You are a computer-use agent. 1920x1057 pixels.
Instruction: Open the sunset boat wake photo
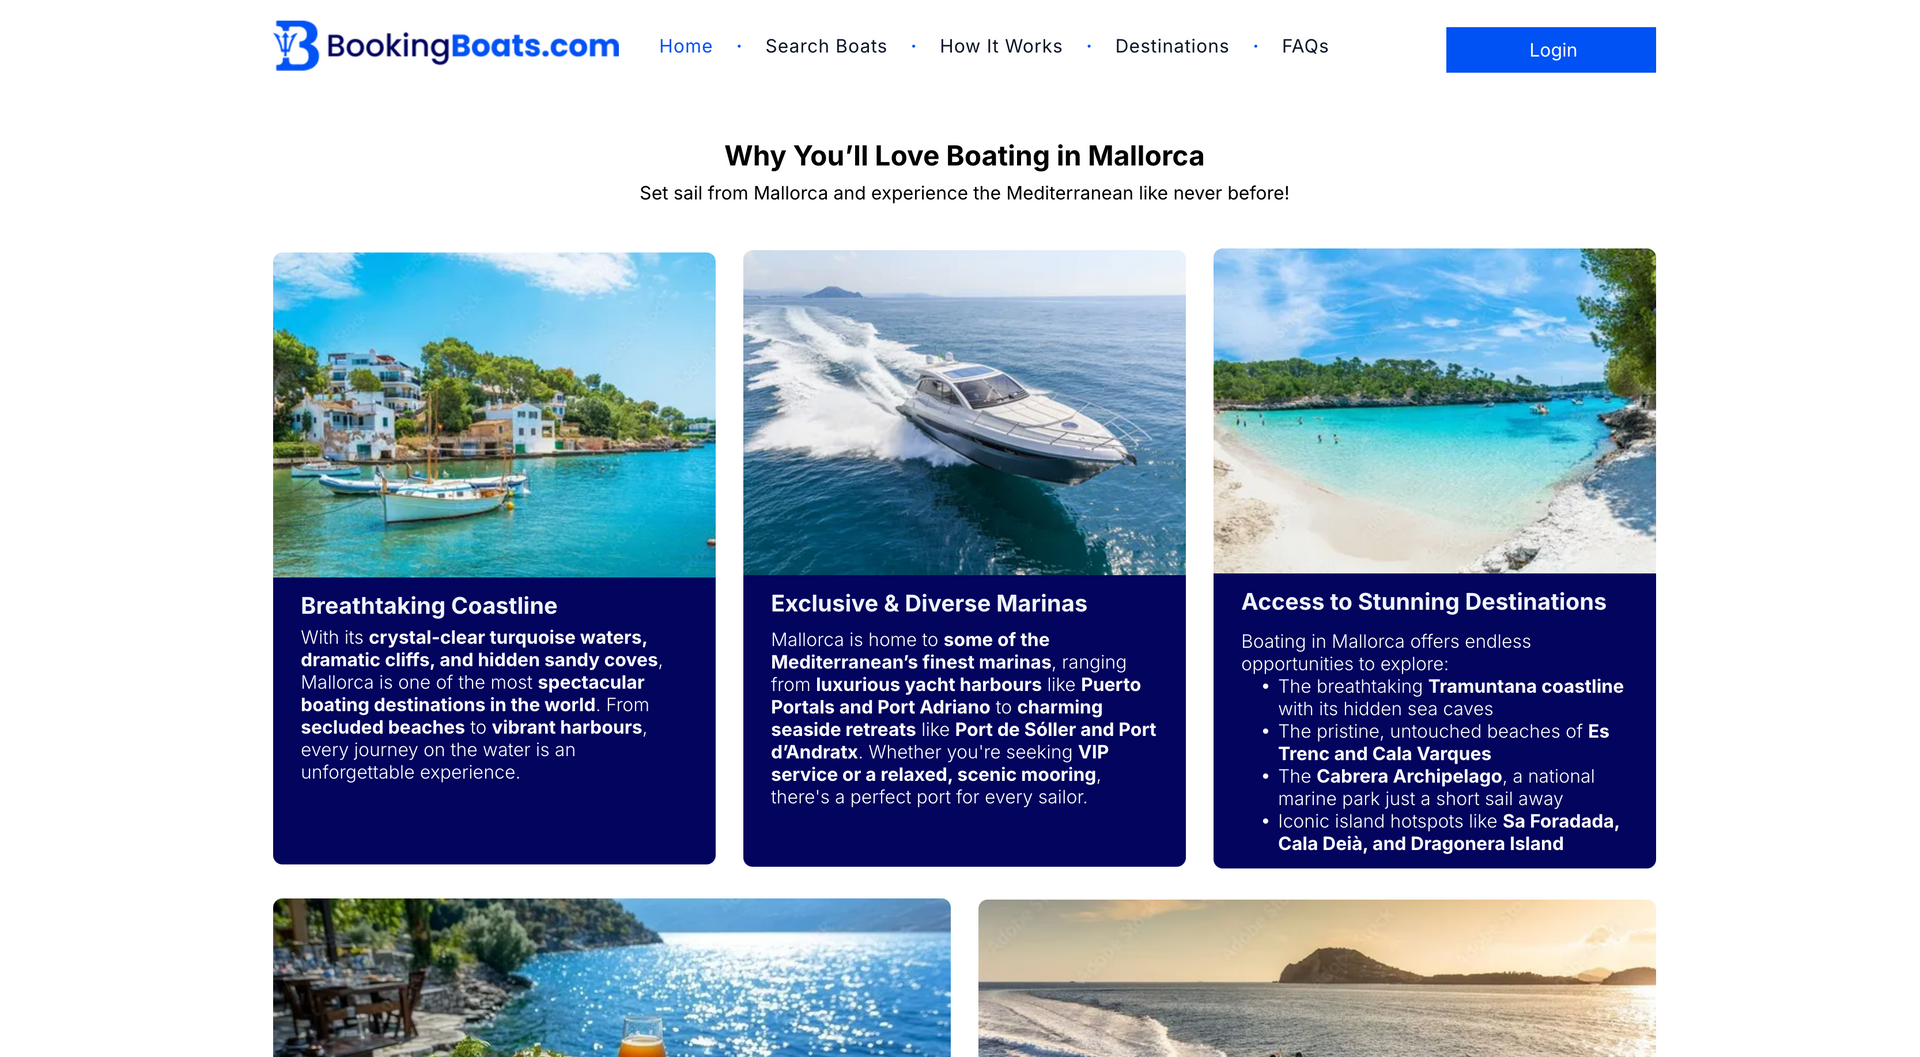pyautogui.click(x=1317, y=978)
